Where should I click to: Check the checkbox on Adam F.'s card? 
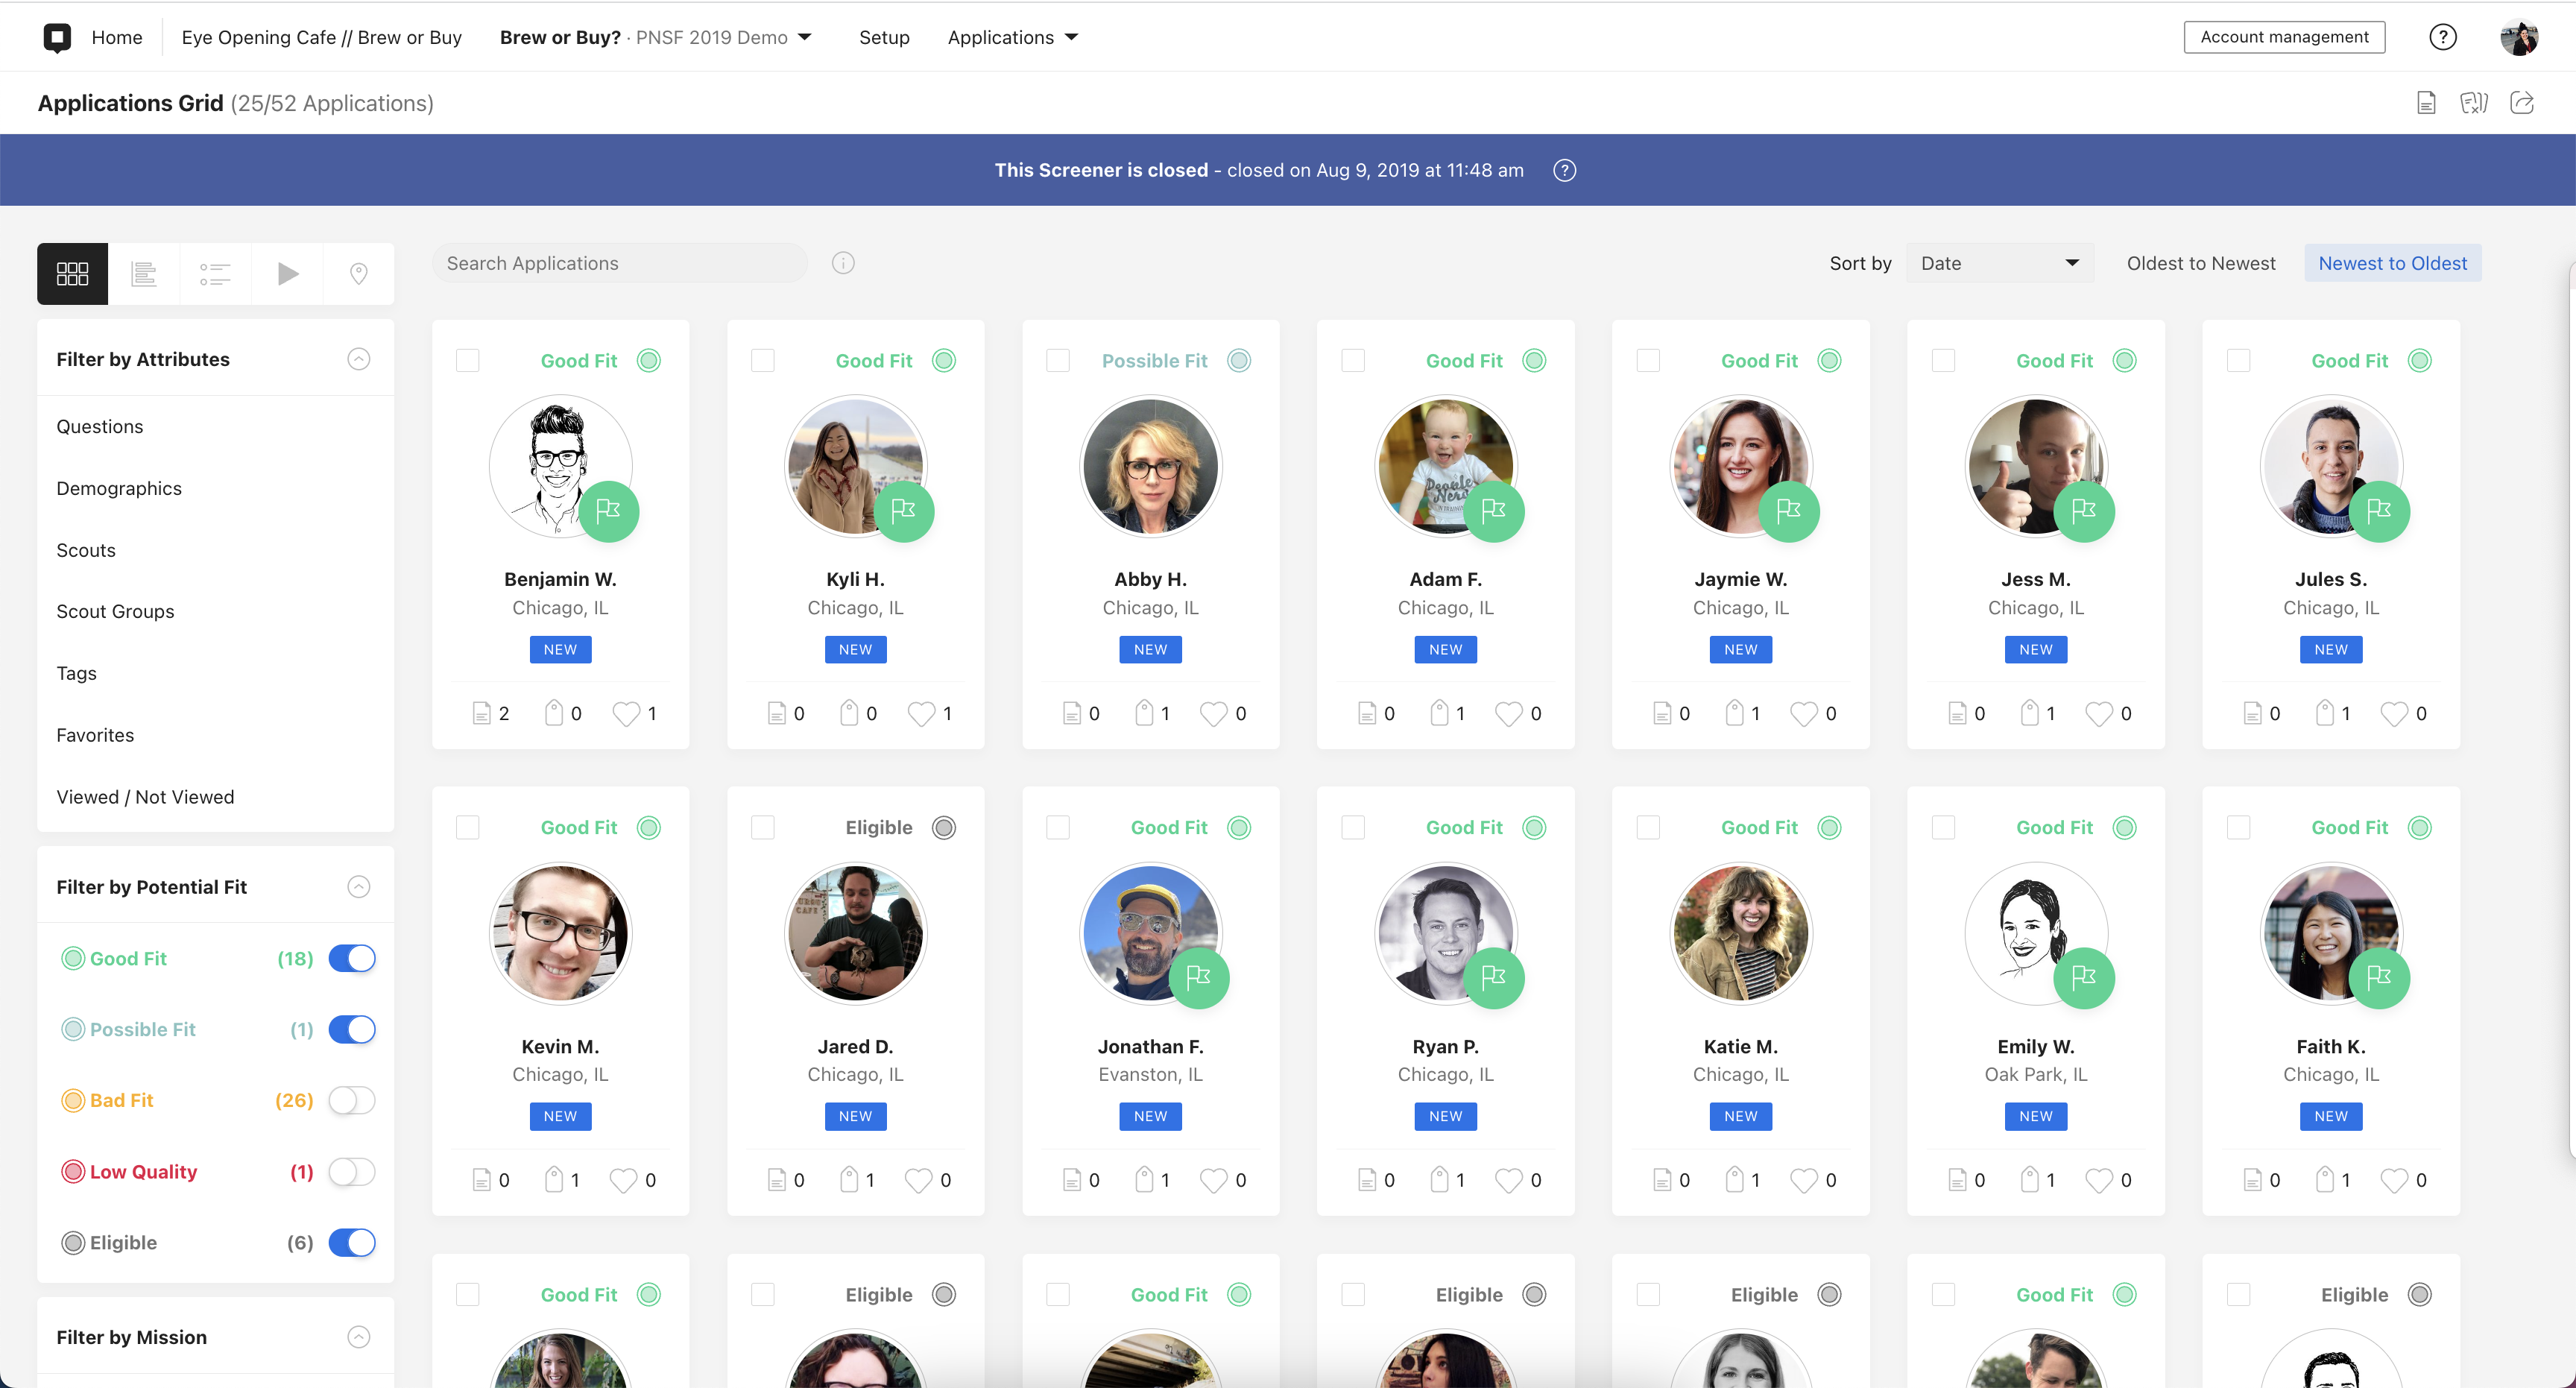click(1353, 360)
